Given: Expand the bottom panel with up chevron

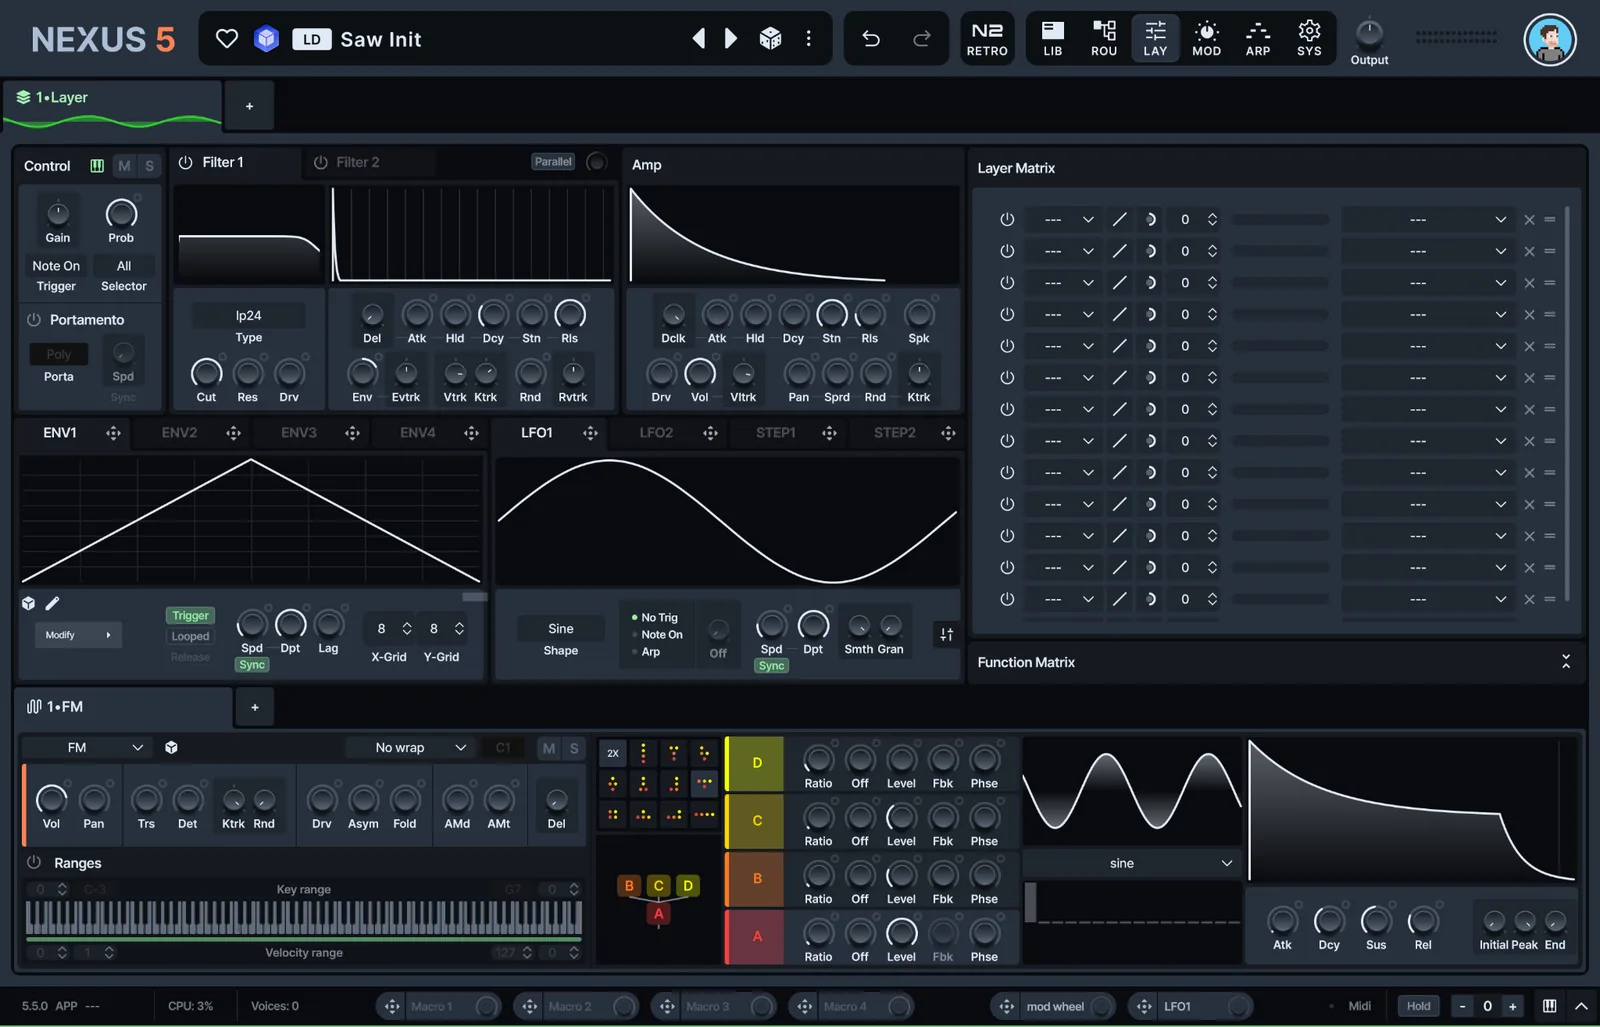Looking at the screenshot, I should (1581, 1006).
